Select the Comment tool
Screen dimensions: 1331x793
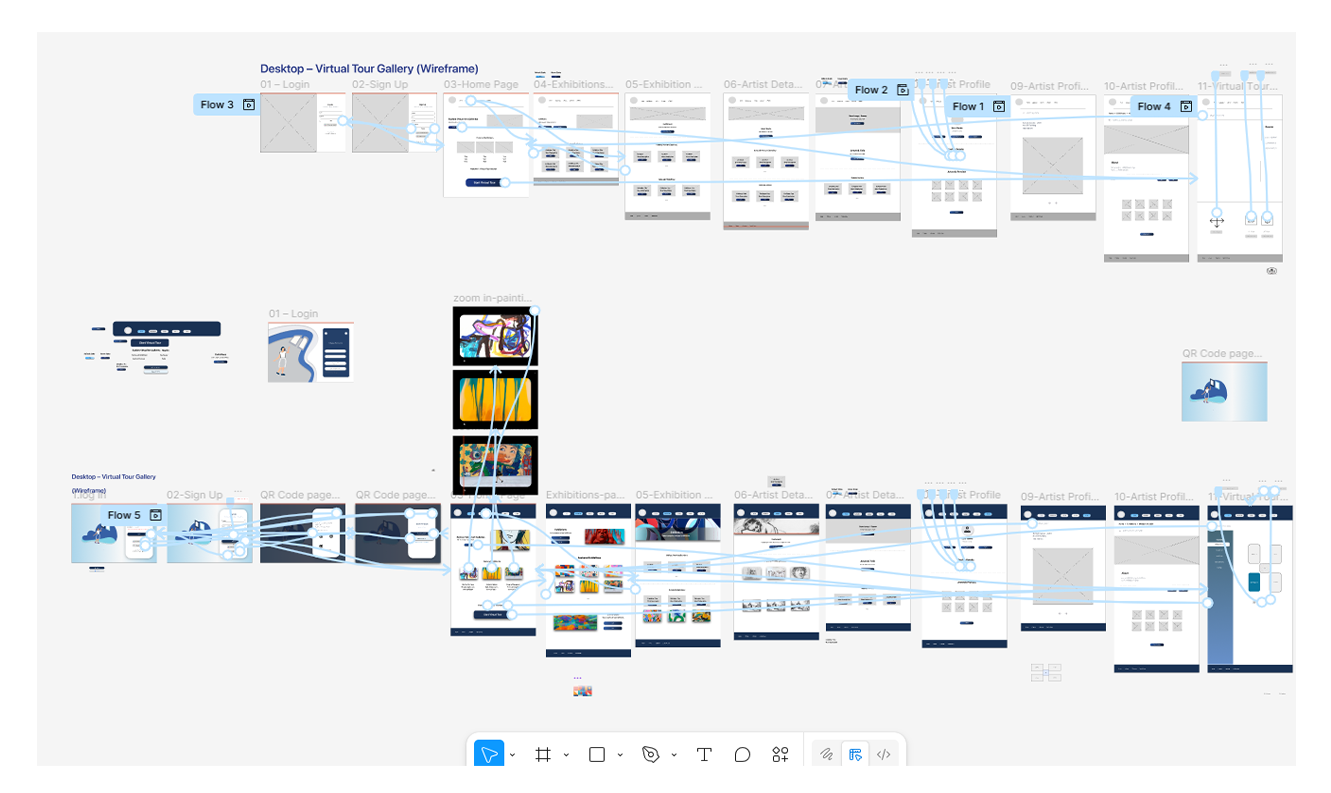[742, 755]
